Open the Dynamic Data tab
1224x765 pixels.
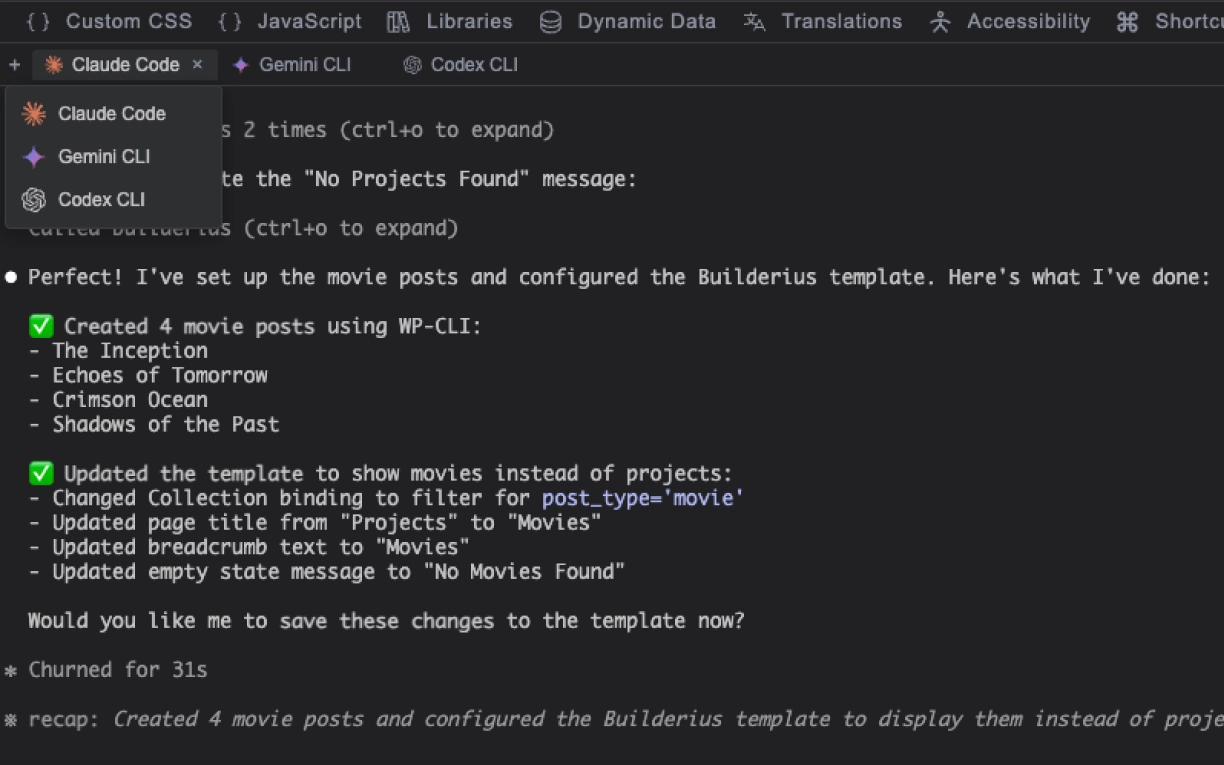click(627, 21)
